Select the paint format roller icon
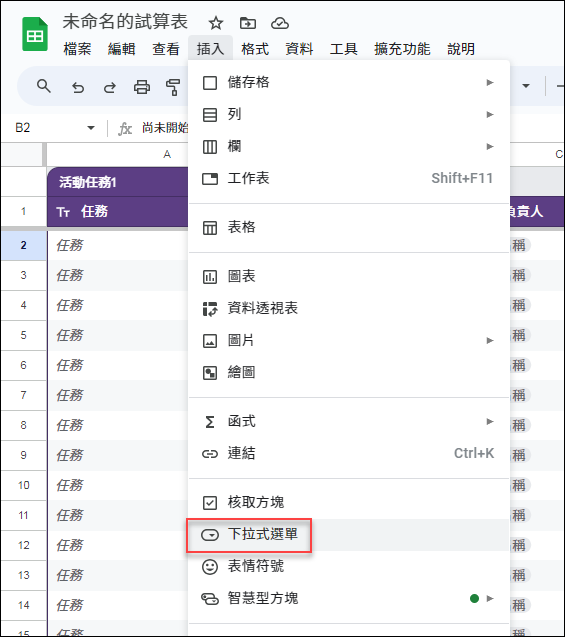Image resolution: width=565 pixels, height=637 pixels. [173, 87]
